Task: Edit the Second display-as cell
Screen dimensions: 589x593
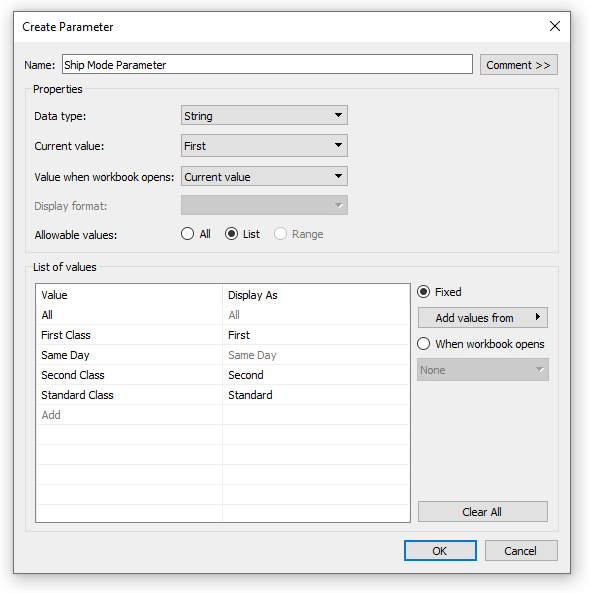Action: point(316,375)
